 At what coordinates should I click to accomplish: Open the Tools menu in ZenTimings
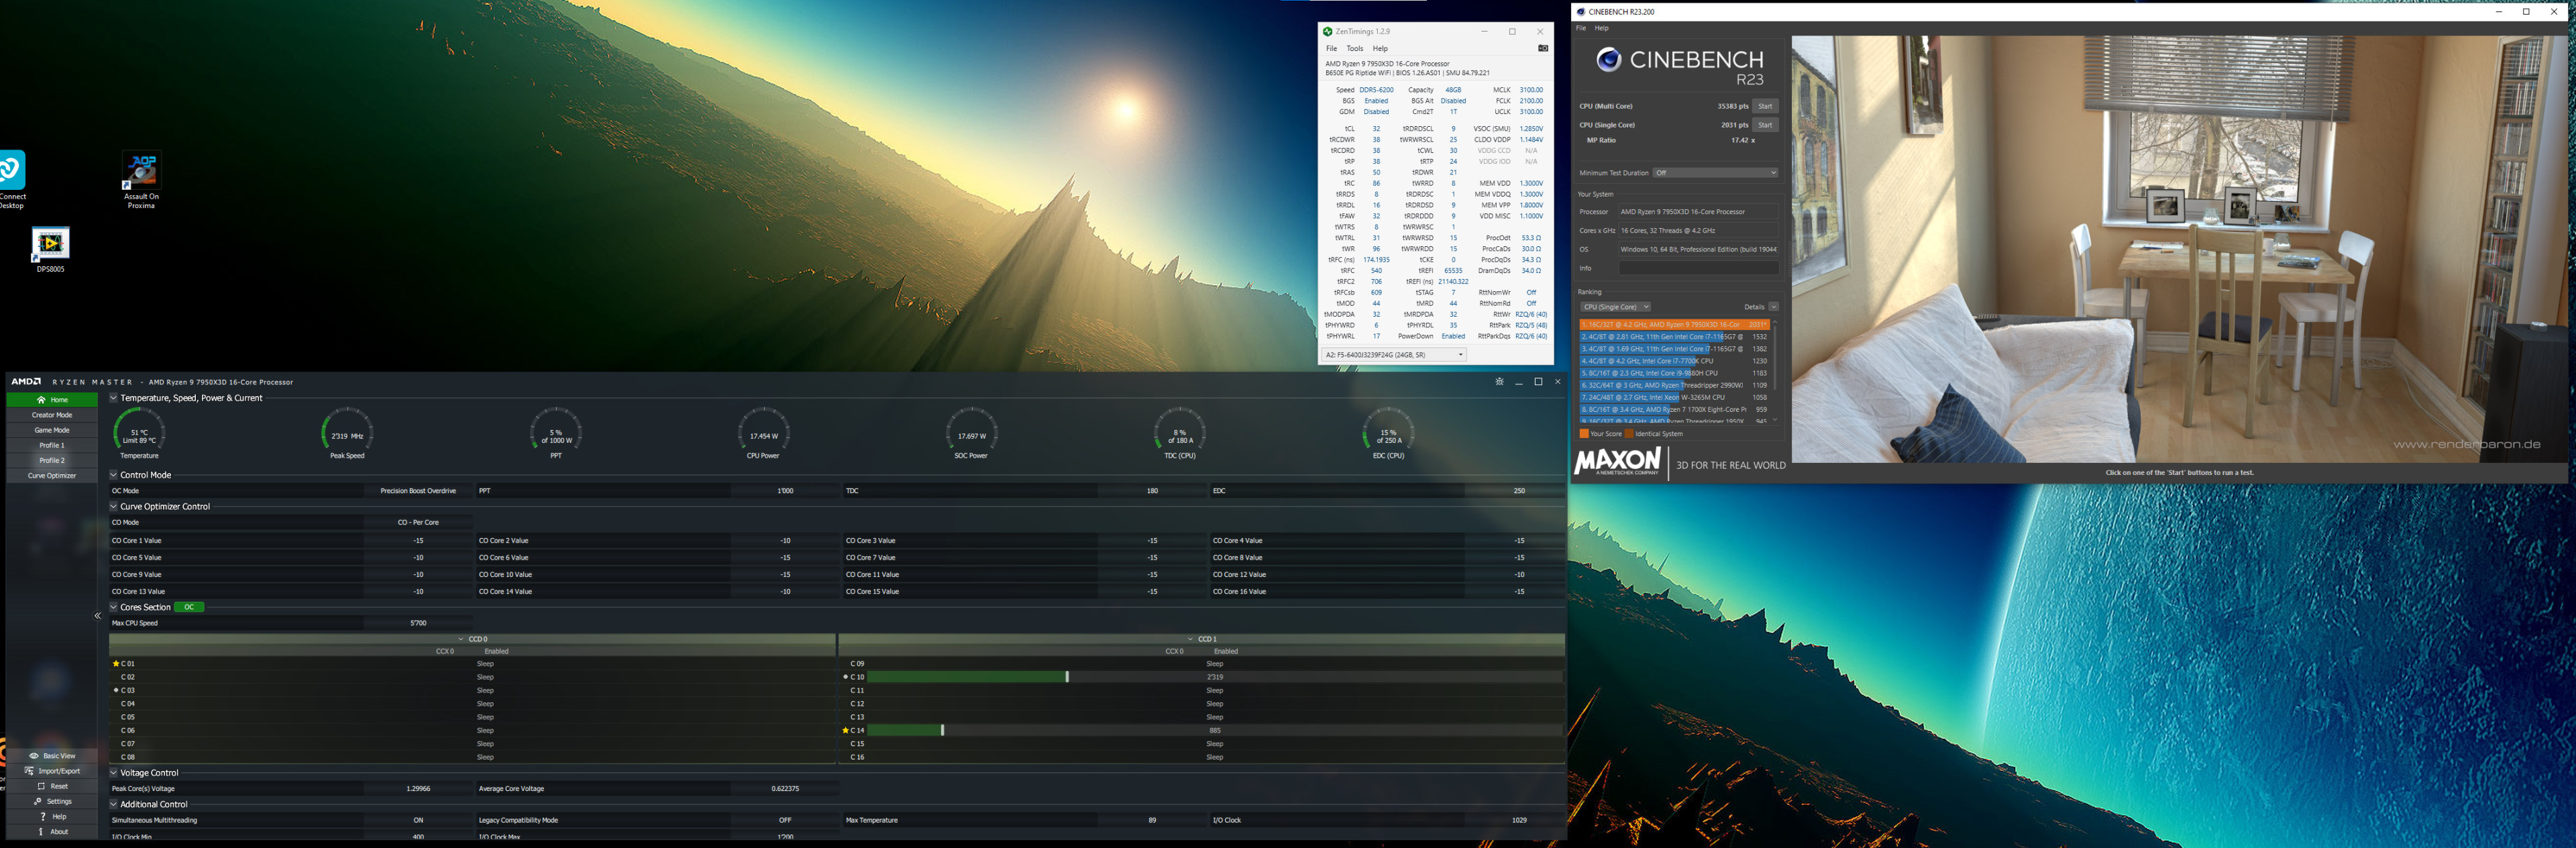click(x=1354, y=48)
